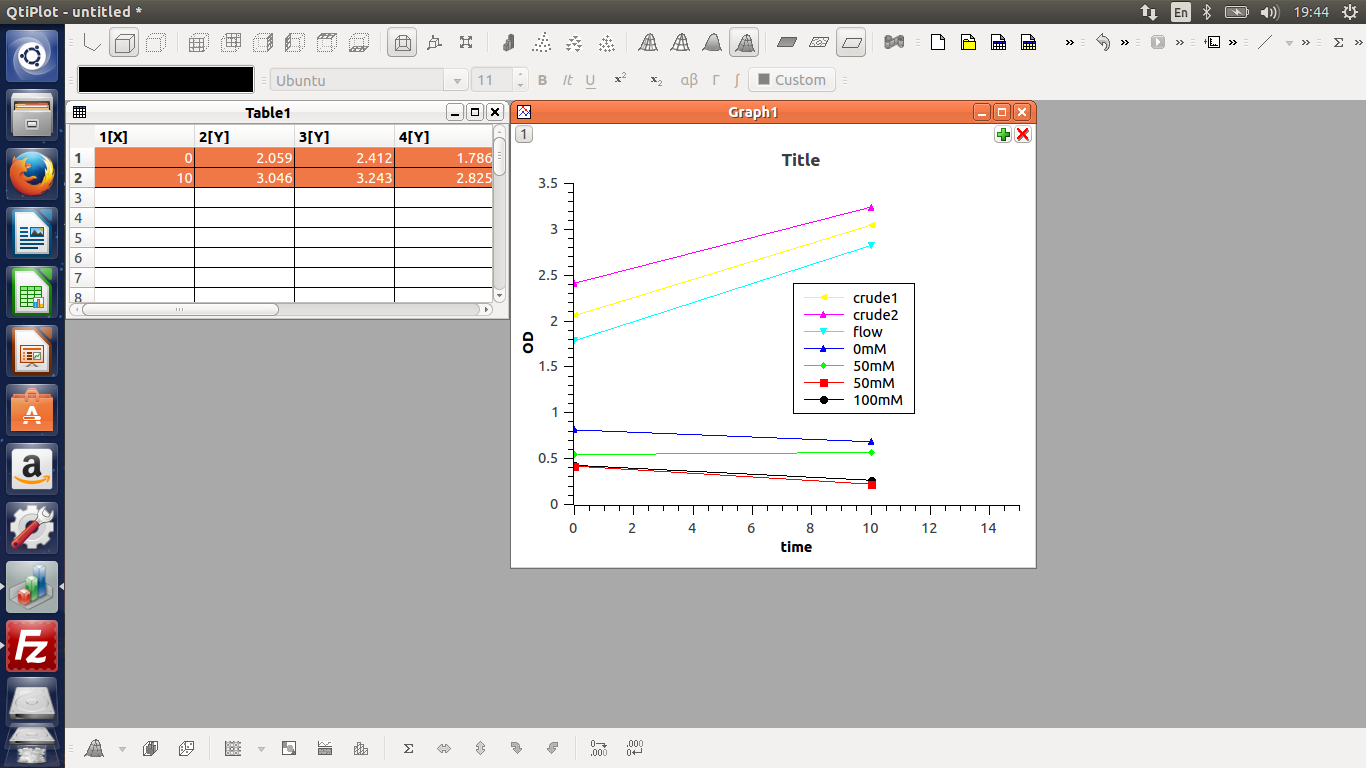Click the Sigma icon in top toolbar
This screenshot has width=1366, height=768.
tap(1339, 43)
